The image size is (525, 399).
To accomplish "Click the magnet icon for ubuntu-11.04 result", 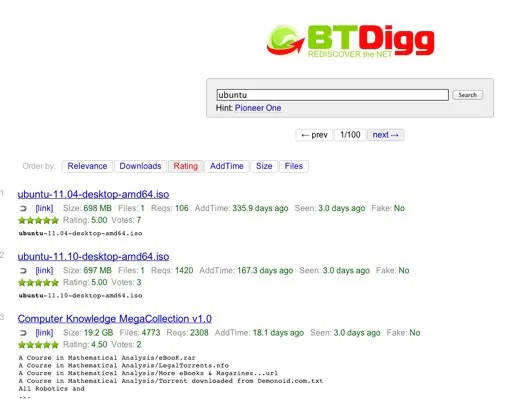I will coord(23,209).
